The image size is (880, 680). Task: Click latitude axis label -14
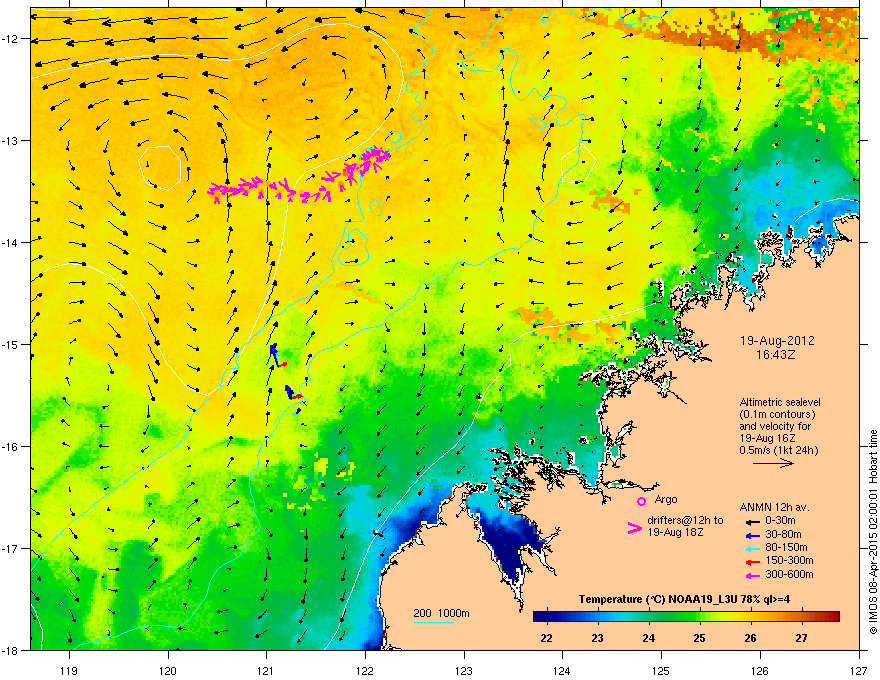pos(10,242)
